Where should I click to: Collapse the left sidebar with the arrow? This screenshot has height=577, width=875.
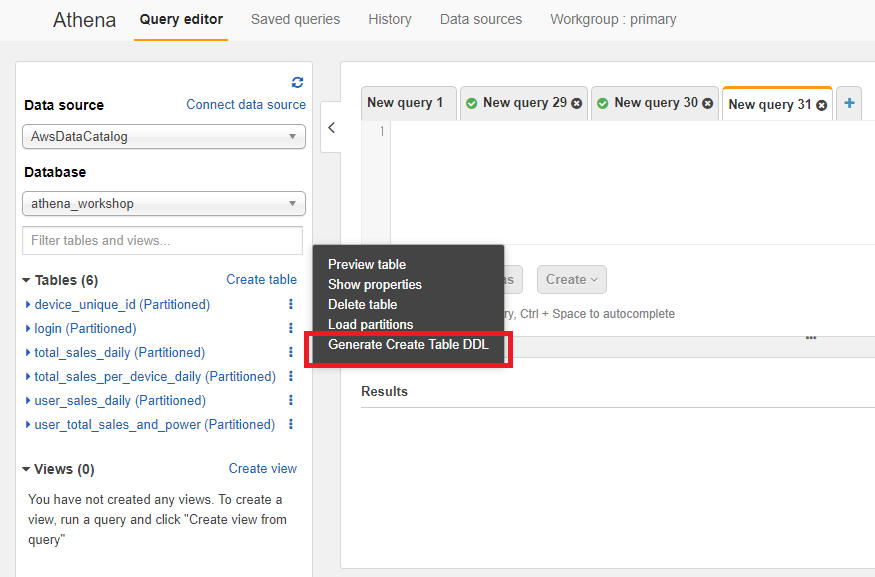click(331, 128)
